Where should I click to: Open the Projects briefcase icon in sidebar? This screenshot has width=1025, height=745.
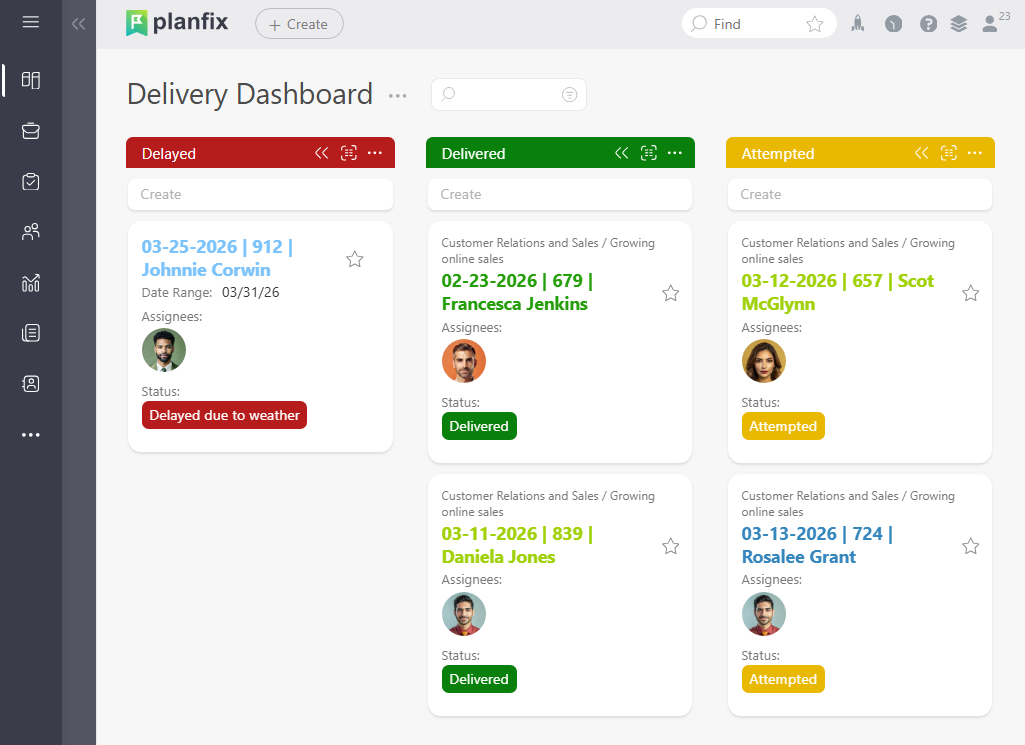(30, 130)
